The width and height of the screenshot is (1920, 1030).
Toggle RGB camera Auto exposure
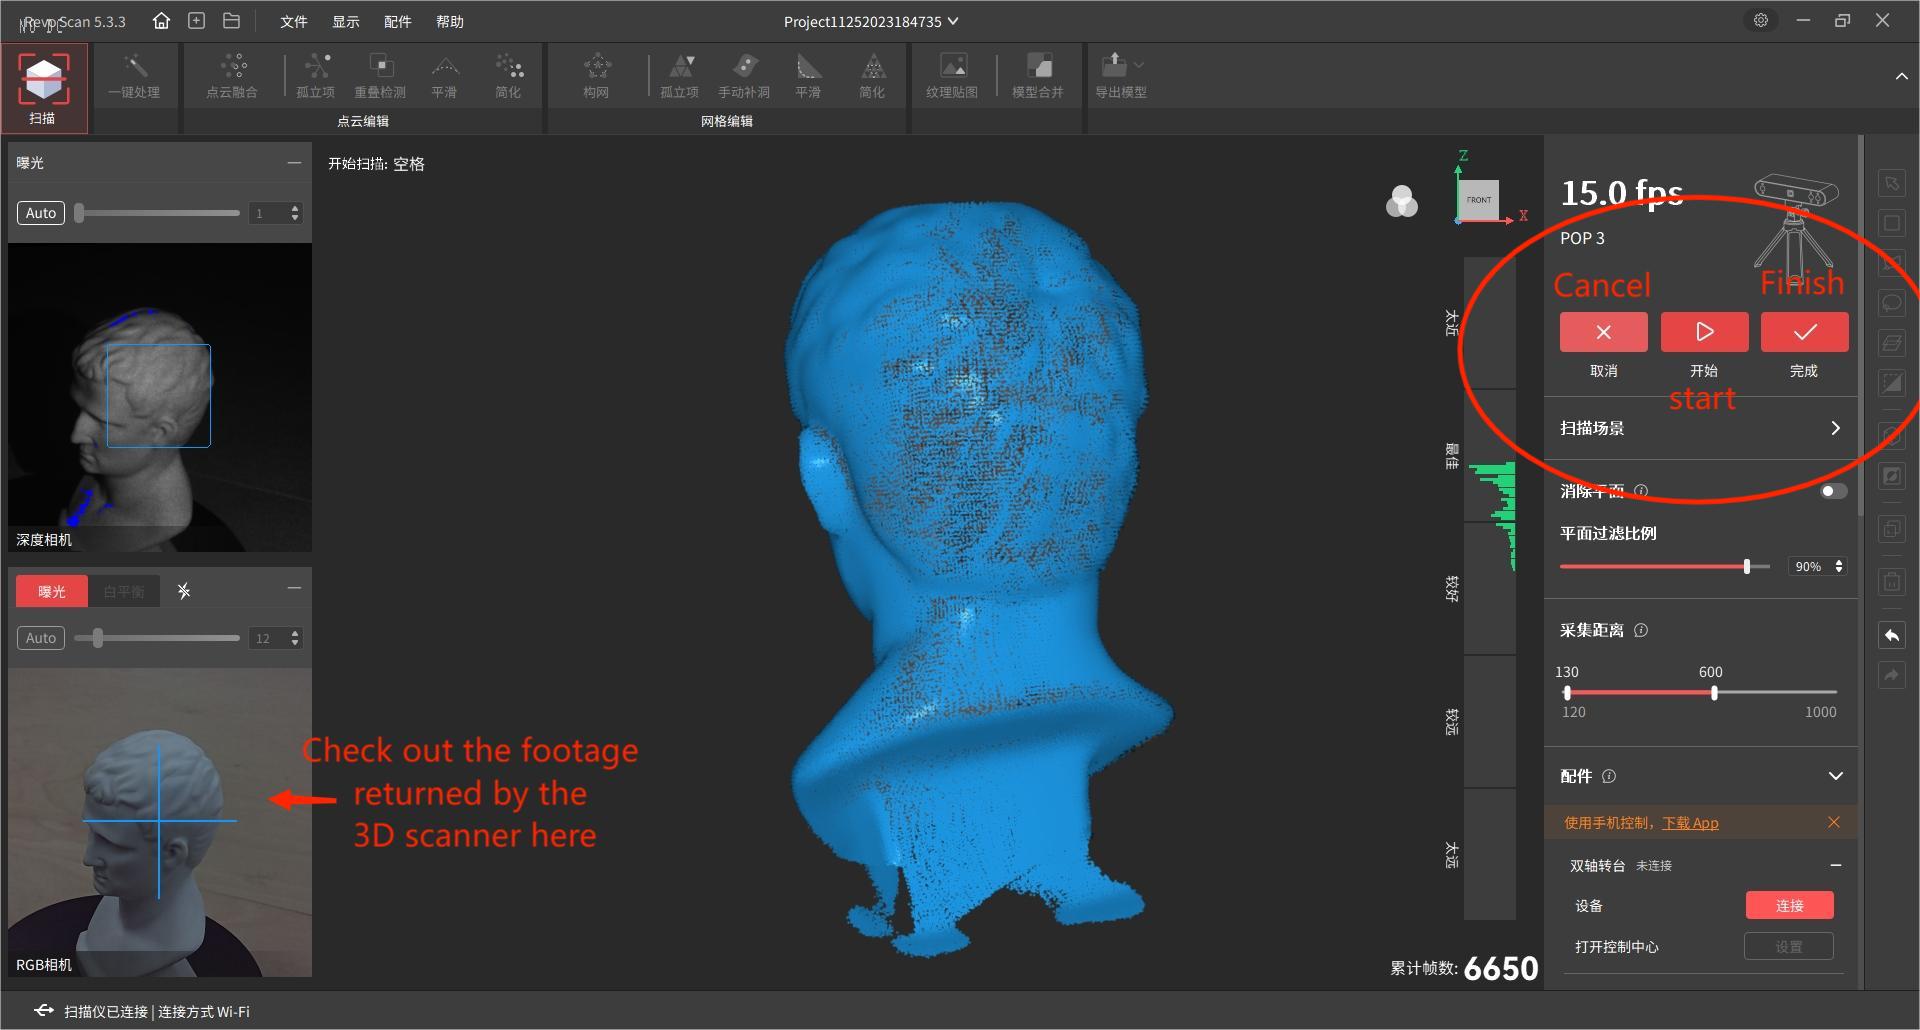(41, 638)
